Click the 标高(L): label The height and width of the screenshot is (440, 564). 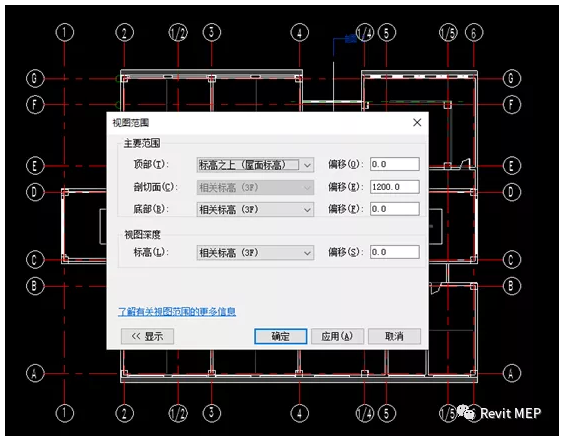[151, 252]
